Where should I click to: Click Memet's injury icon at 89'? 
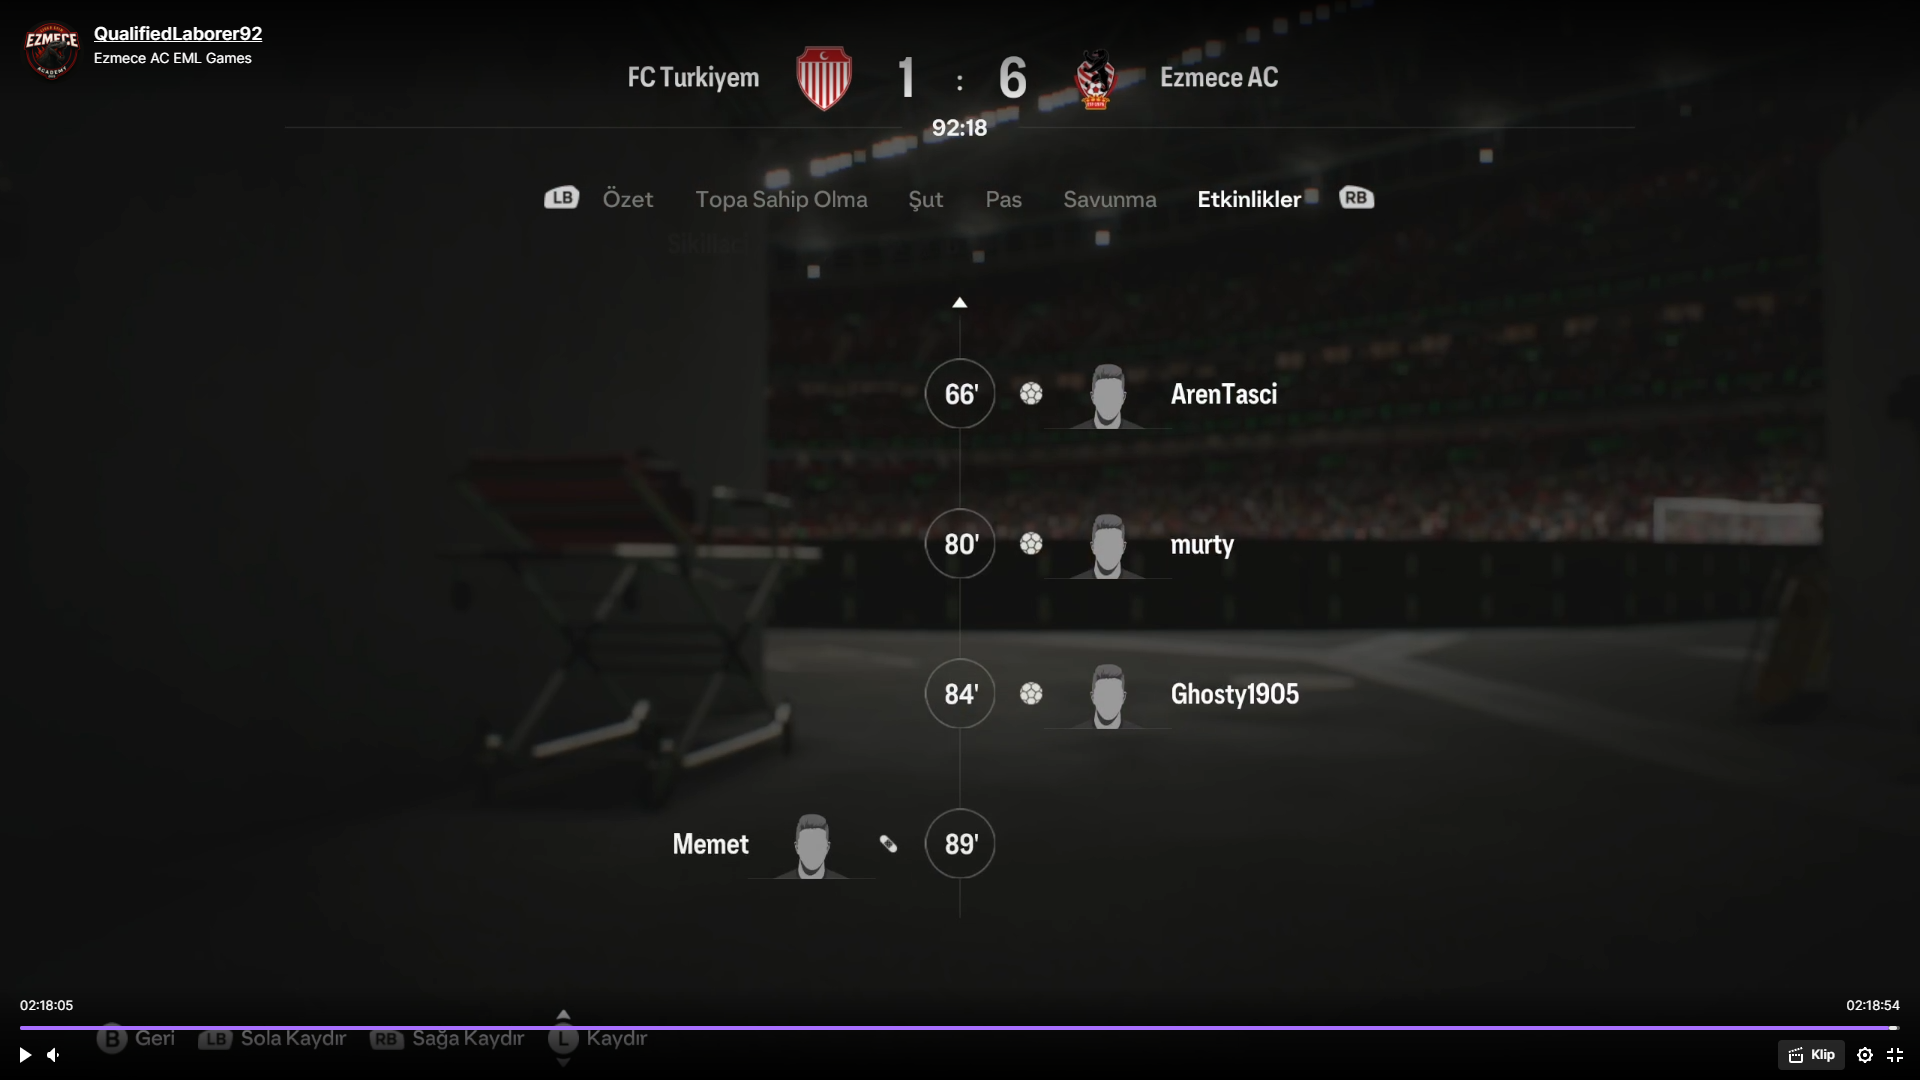(x=888, y=844)
